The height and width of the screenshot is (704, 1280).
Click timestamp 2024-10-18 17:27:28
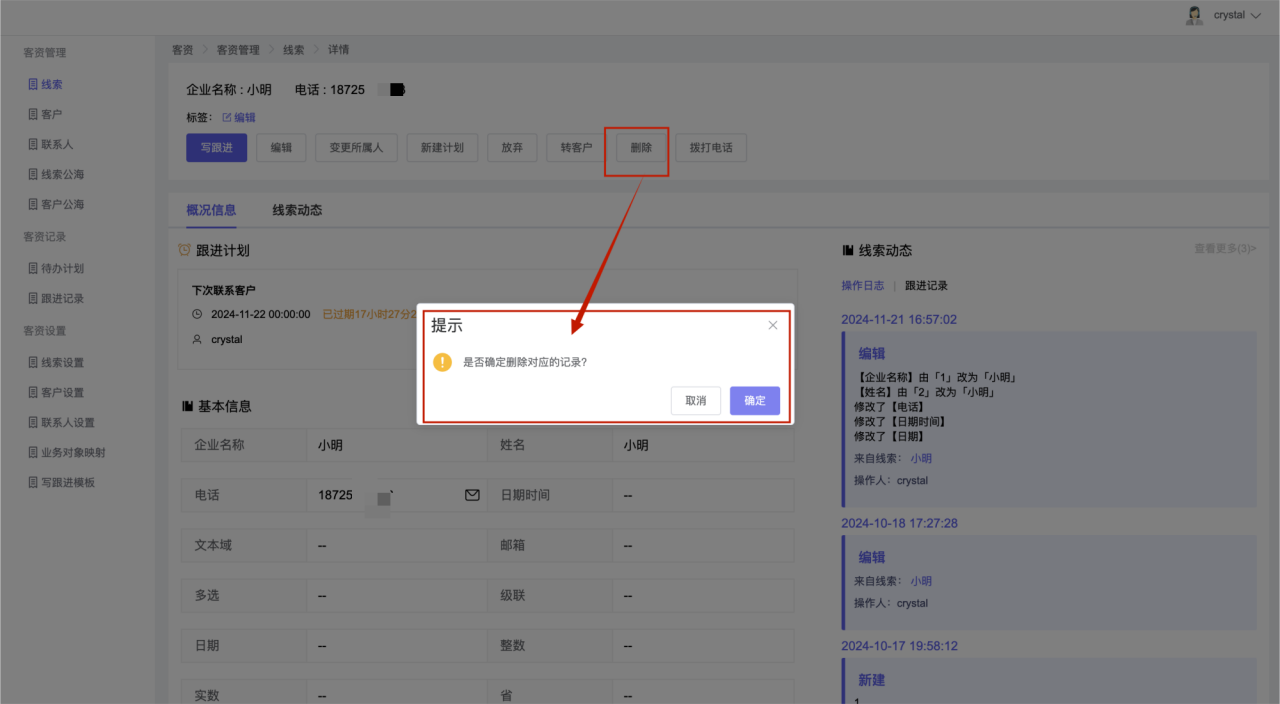(899, 524)
